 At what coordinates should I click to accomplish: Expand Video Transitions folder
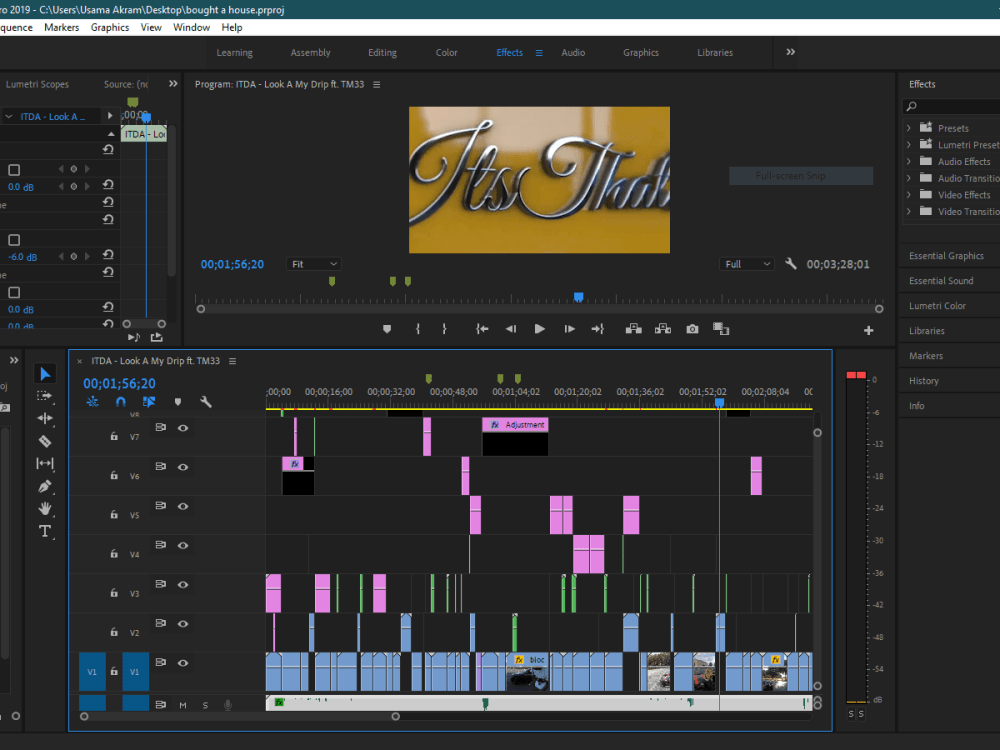tap(909, 211)
